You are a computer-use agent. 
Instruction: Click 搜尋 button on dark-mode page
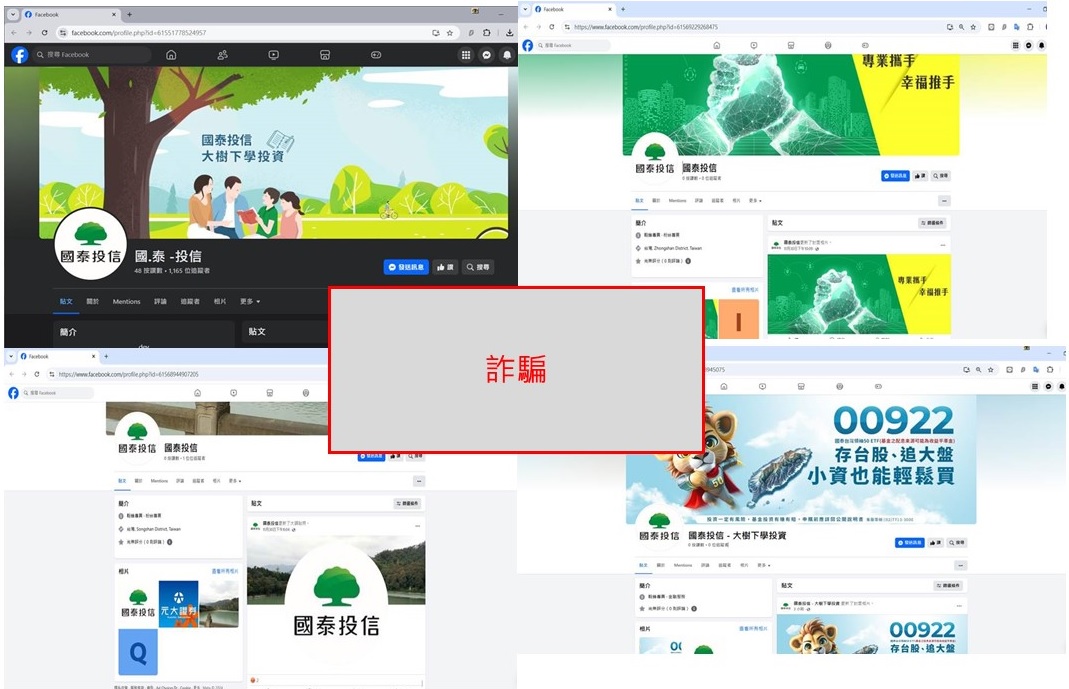pos(478,267)
